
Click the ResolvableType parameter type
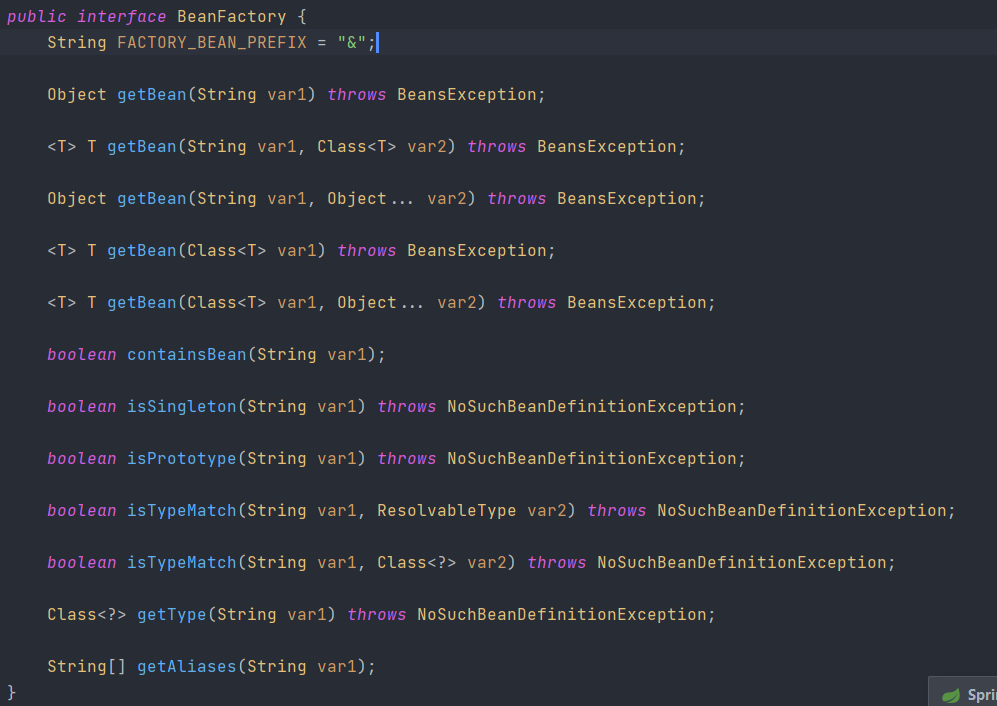click(x=446, y=511)
